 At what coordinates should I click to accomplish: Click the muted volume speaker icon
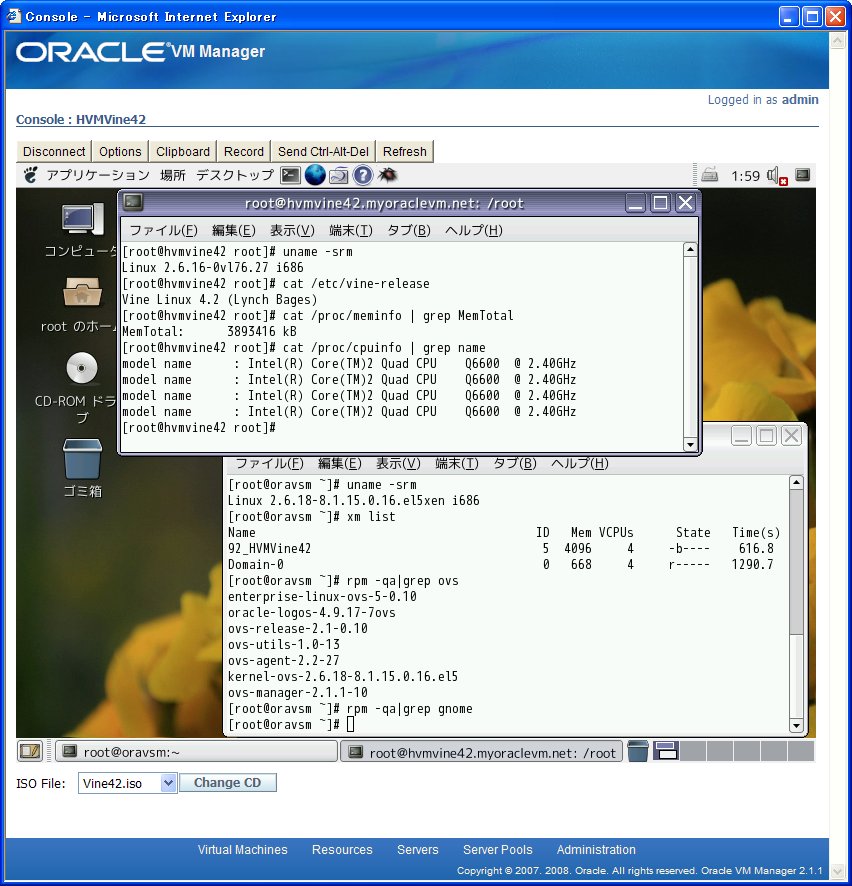pos(777,176)
